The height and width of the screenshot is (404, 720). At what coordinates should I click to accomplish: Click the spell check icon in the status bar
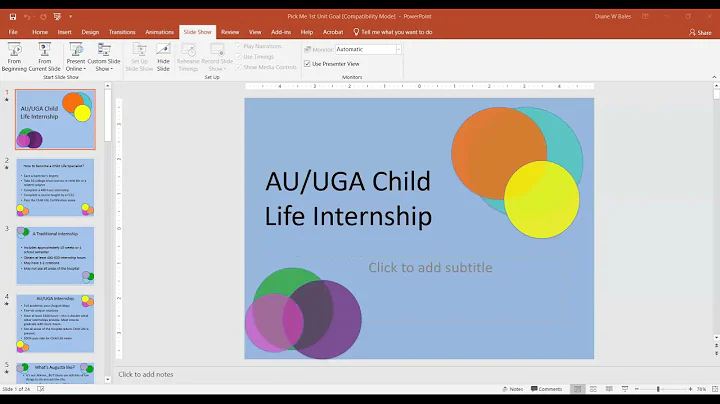pos(40,389)
